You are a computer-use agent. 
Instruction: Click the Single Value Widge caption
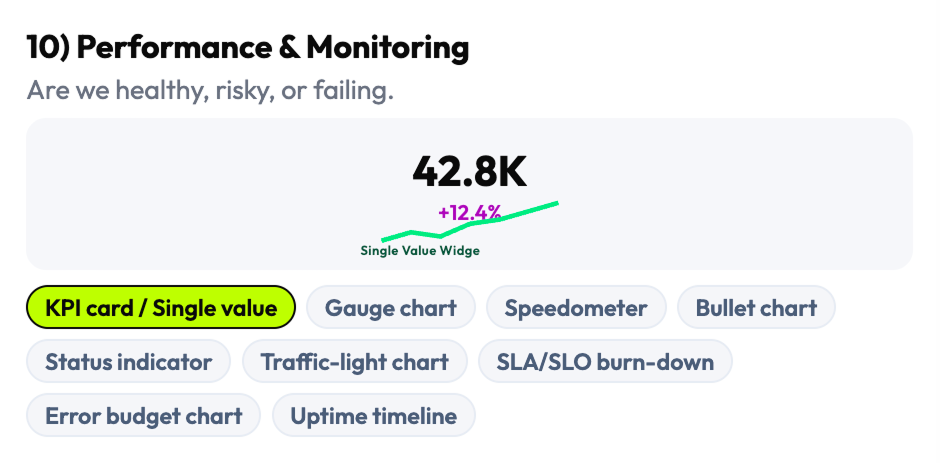(x=420, y=251)
